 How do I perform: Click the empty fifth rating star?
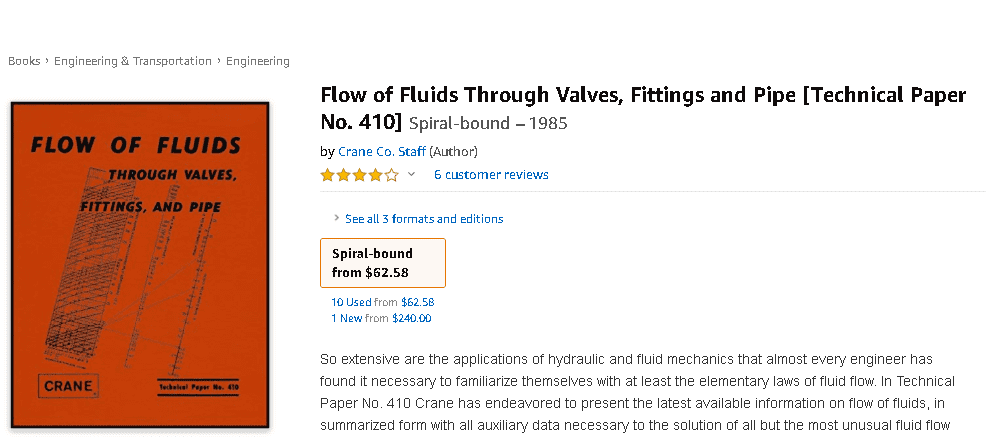(x=391, y=175)
